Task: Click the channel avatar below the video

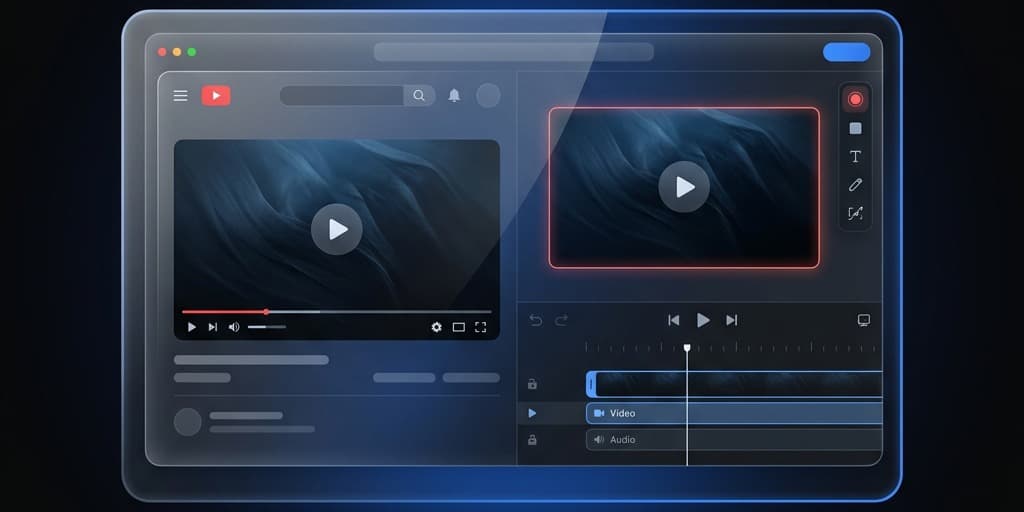Action: tap(187, 422)
